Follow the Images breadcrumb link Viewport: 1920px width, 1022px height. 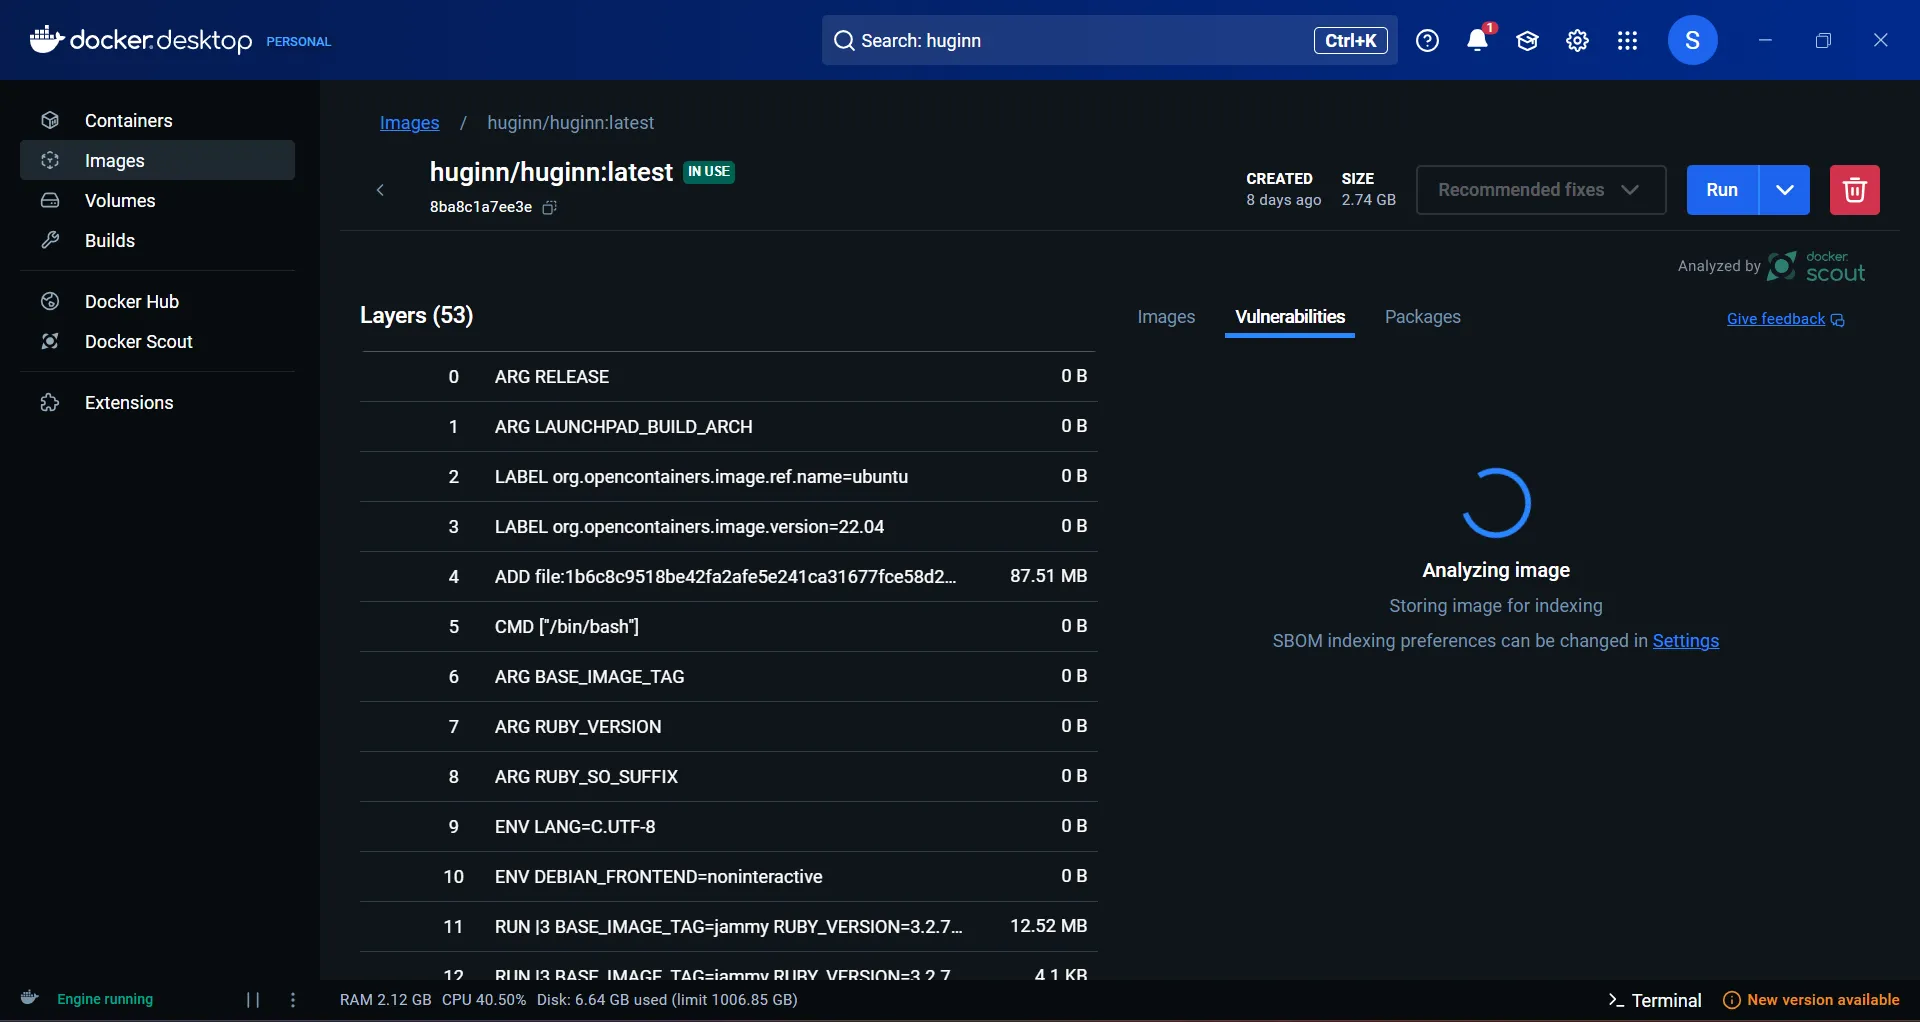(x=409, y=122)
